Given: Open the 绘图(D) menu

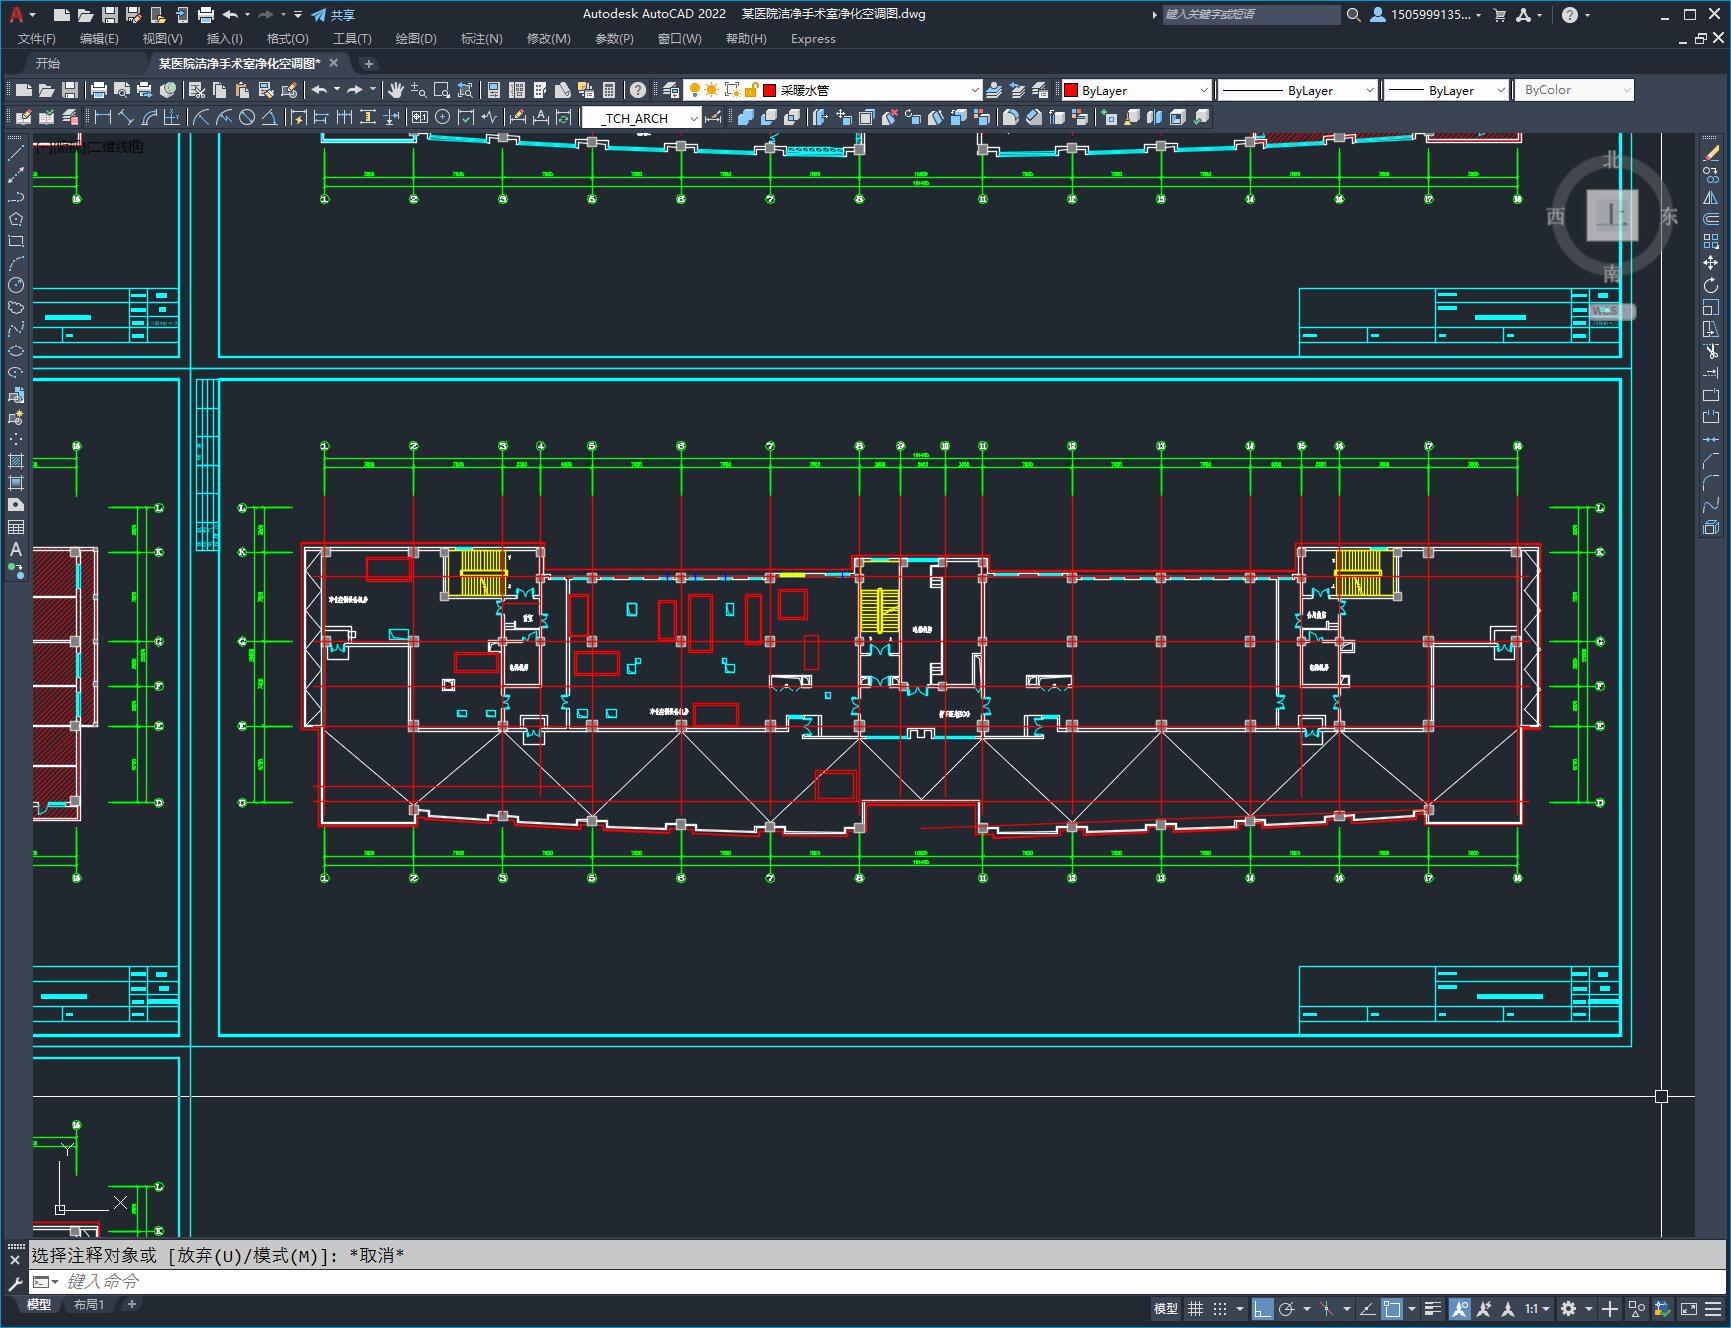Looking at the screenshot, I should pos(416,39).
